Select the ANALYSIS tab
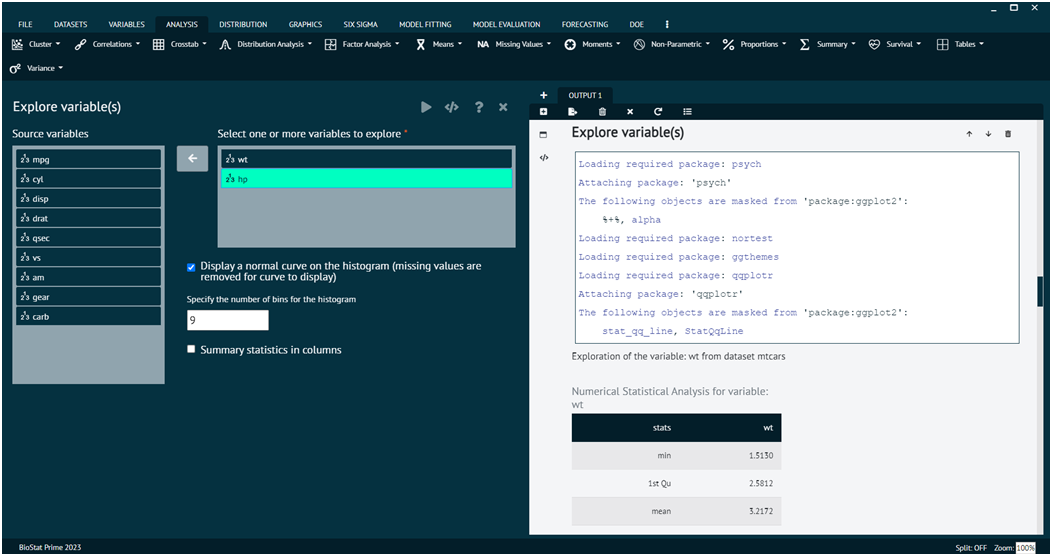1052x556 pixels. [x=182, y=24]
